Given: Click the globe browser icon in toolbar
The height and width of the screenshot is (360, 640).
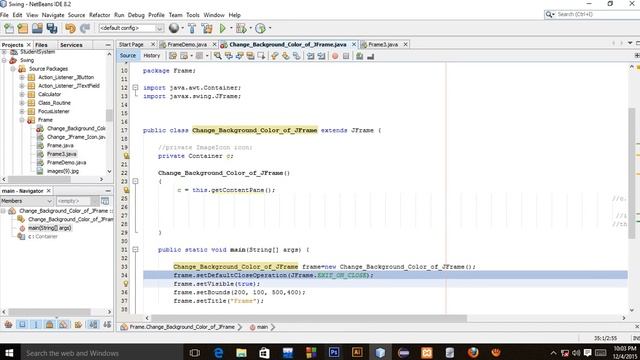Looking at the screenshot, I should click(174, 28).
